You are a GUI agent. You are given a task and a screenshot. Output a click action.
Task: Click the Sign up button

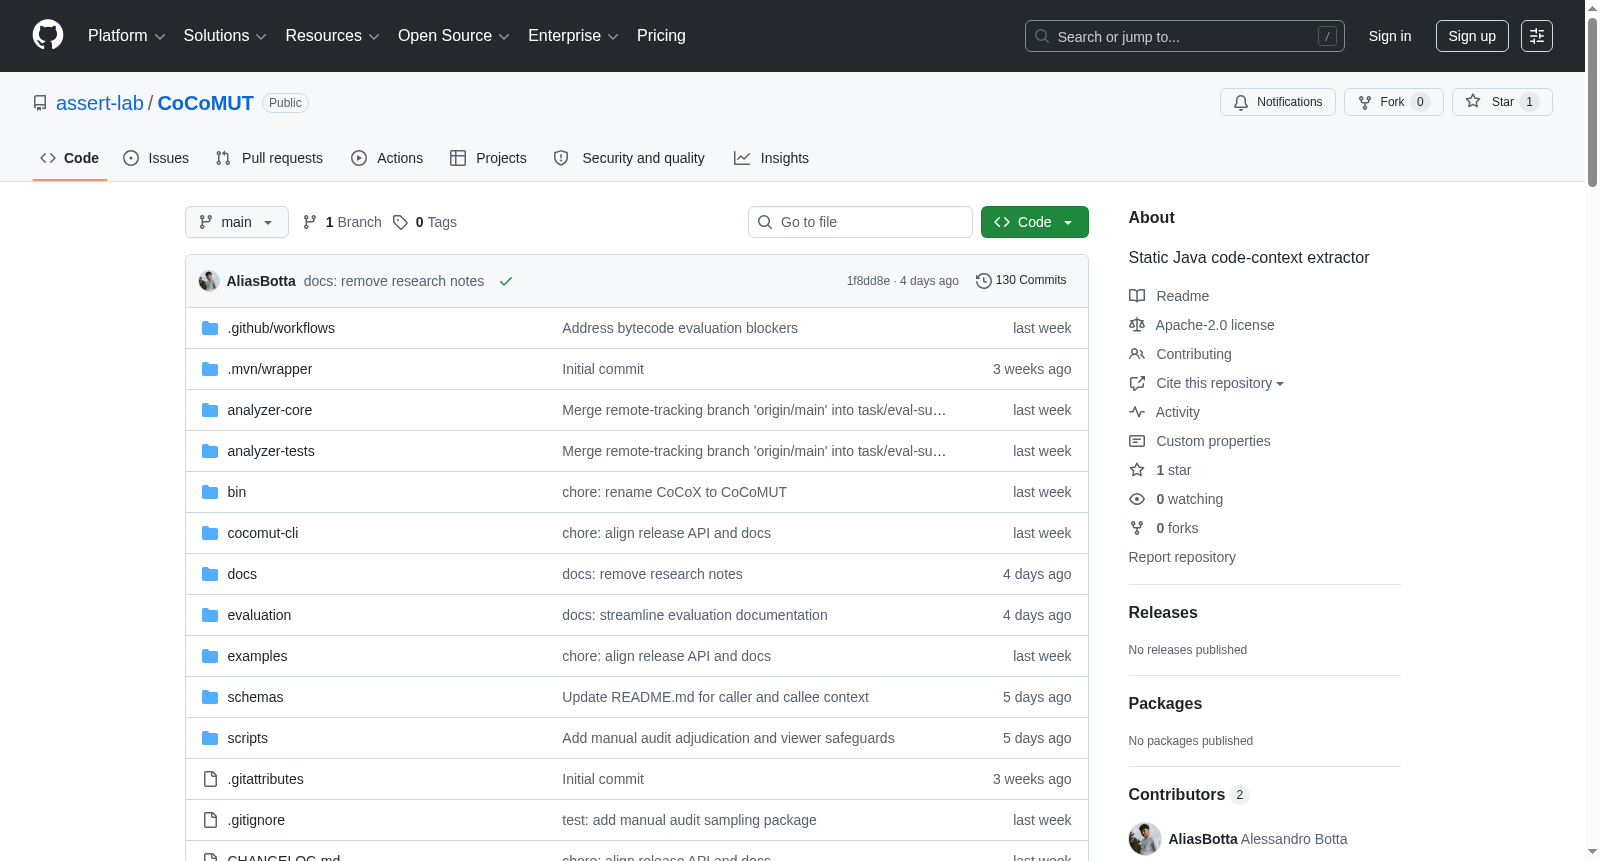[1472, 36]
